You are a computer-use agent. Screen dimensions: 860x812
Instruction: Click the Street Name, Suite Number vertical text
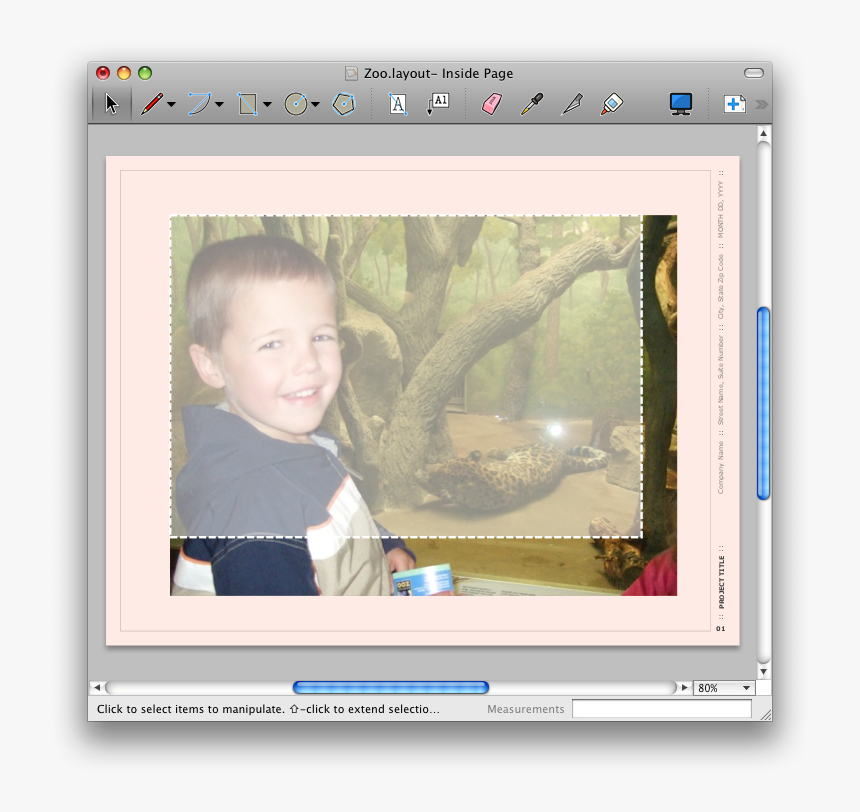coord(721,381)
